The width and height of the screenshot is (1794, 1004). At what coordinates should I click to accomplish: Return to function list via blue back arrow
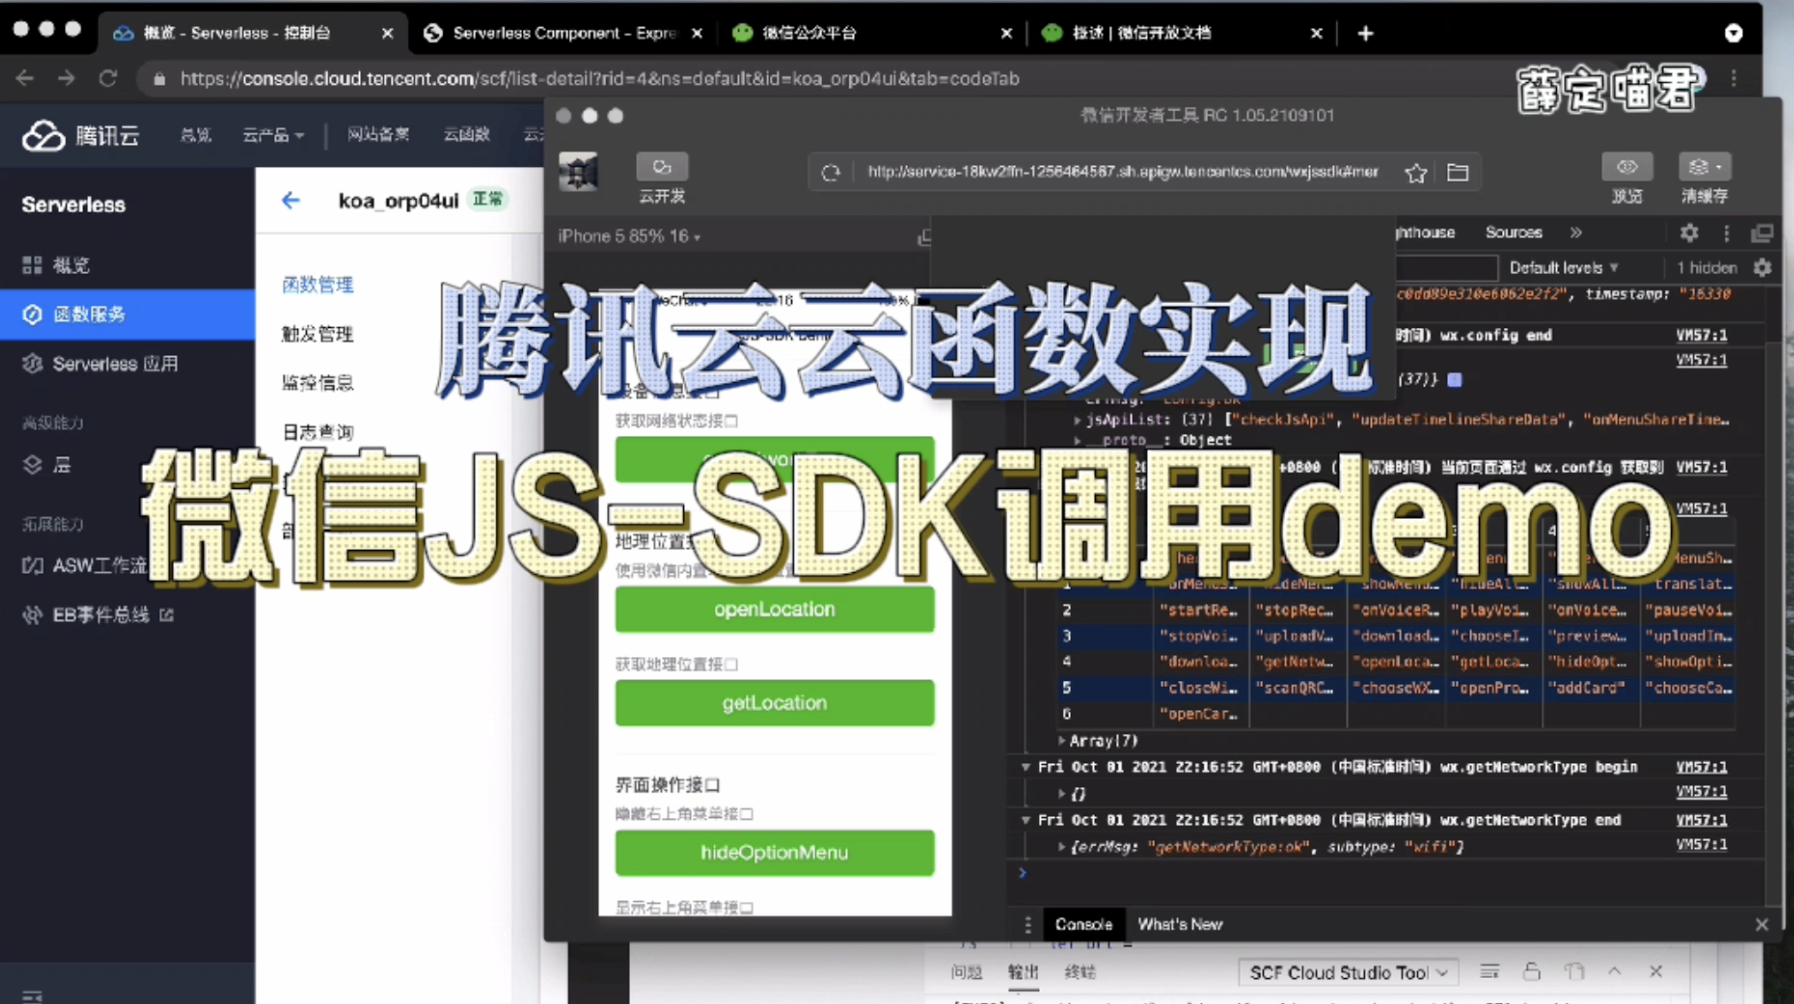291,201
